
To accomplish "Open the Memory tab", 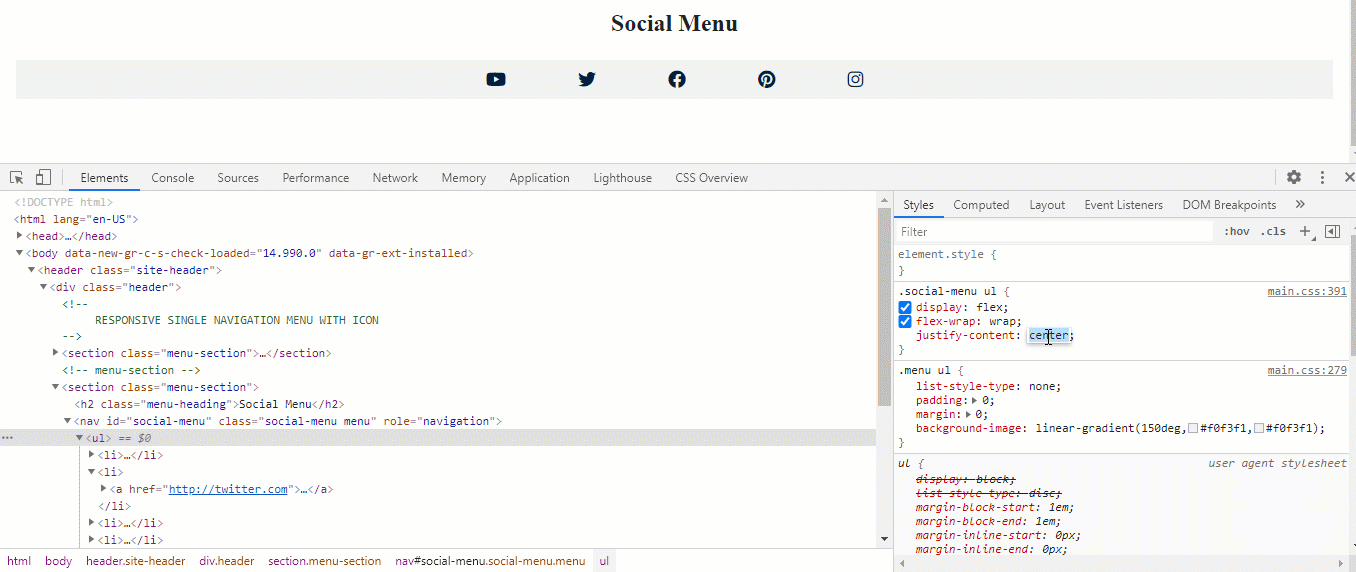I will click(464, 178).
